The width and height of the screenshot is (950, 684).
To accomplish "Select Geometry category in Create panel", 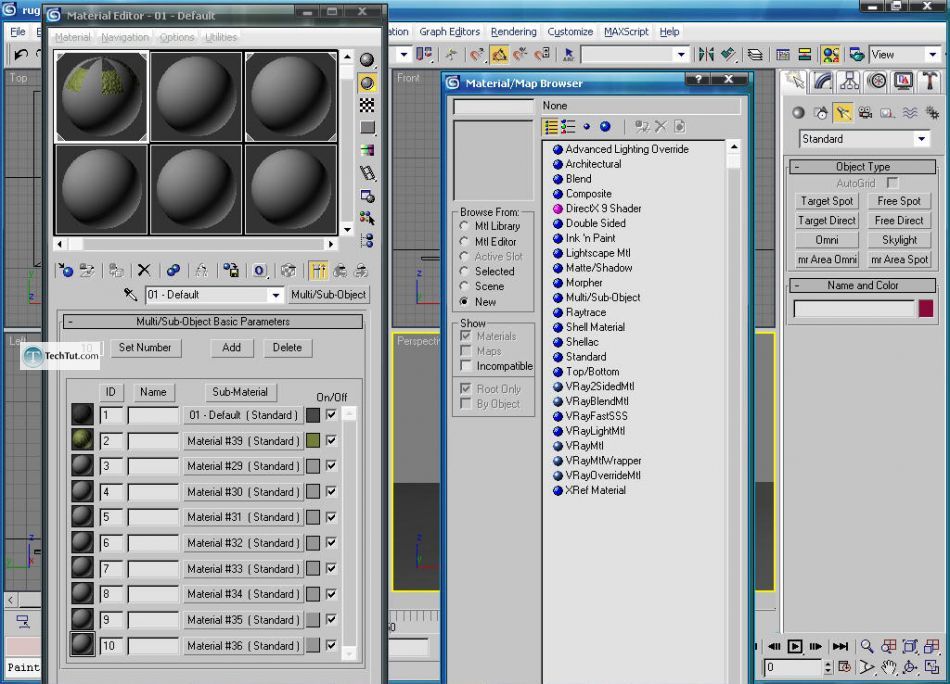I will [x=799, y=113].
